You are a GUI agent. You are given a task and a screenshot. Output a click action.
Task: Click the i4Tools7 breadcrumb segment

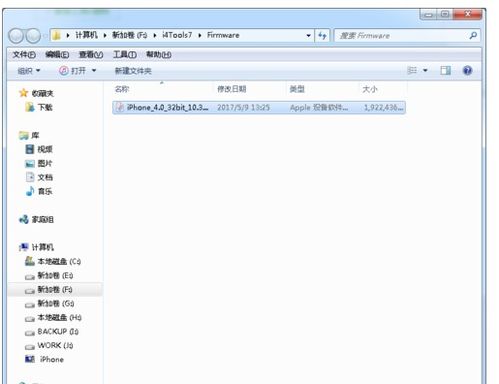pos(177,35)
